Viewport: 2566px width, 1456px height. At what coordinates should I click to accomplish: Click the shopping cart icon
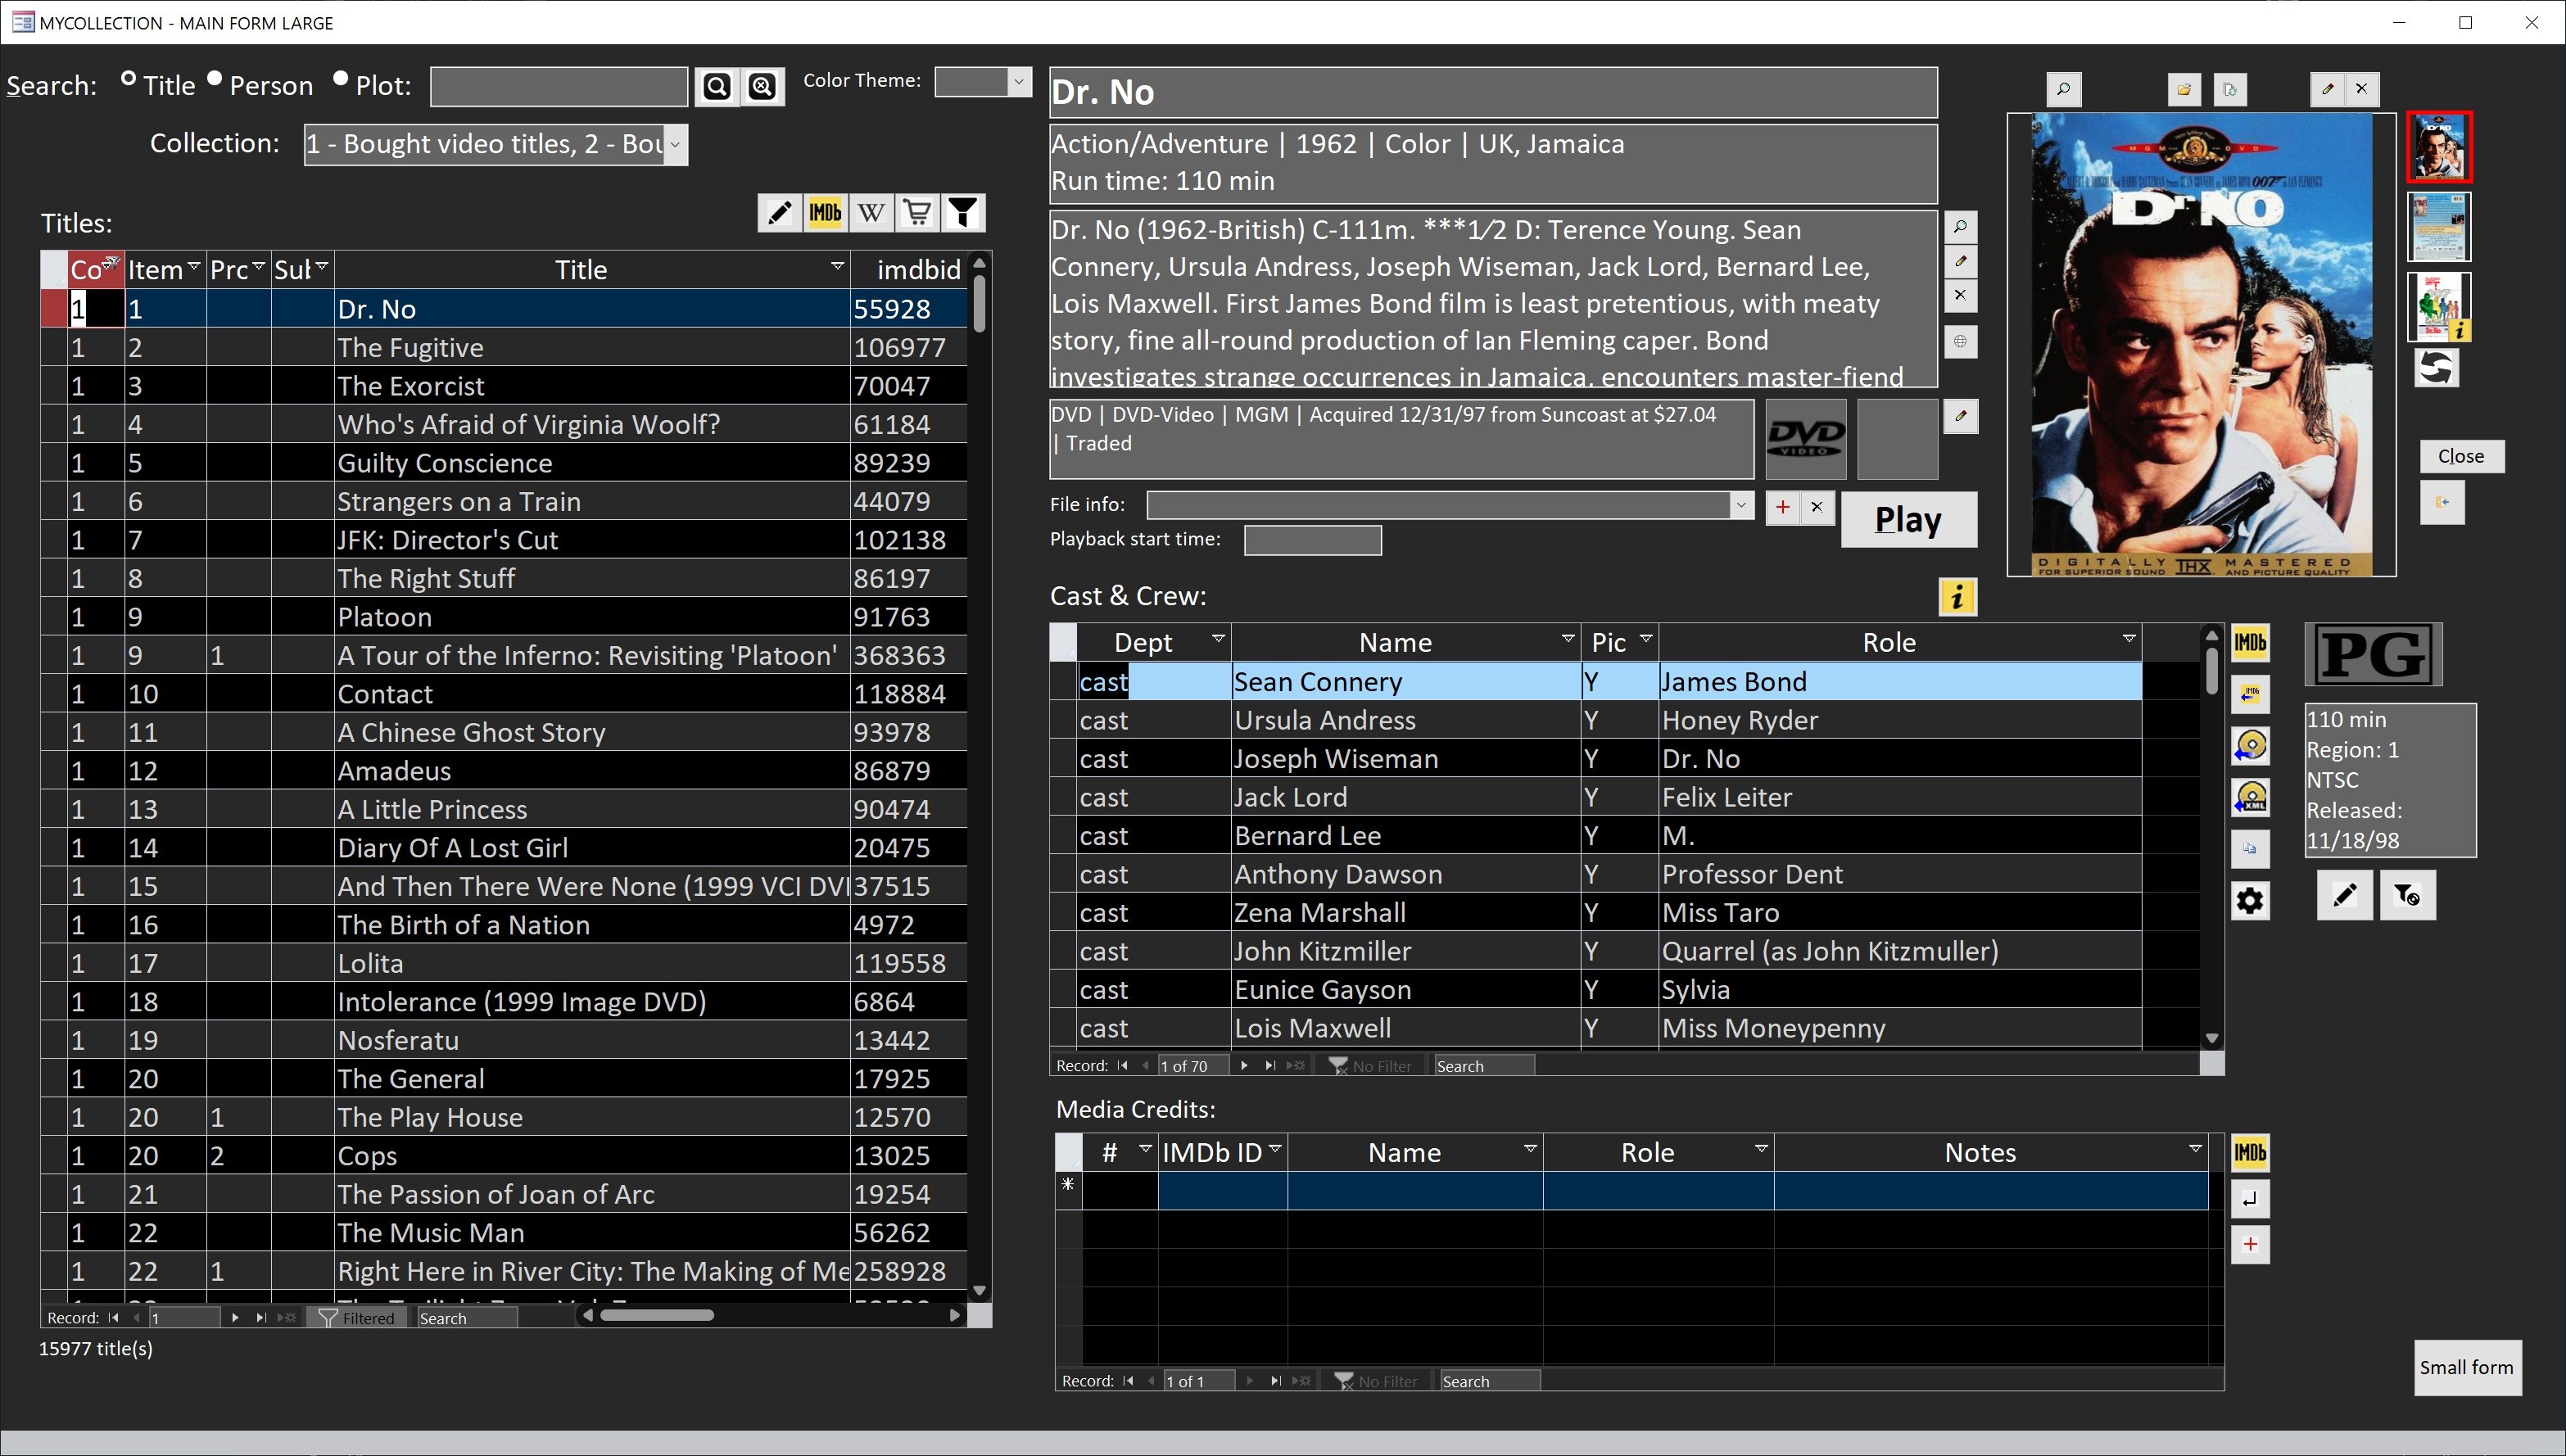coord(917,212)
